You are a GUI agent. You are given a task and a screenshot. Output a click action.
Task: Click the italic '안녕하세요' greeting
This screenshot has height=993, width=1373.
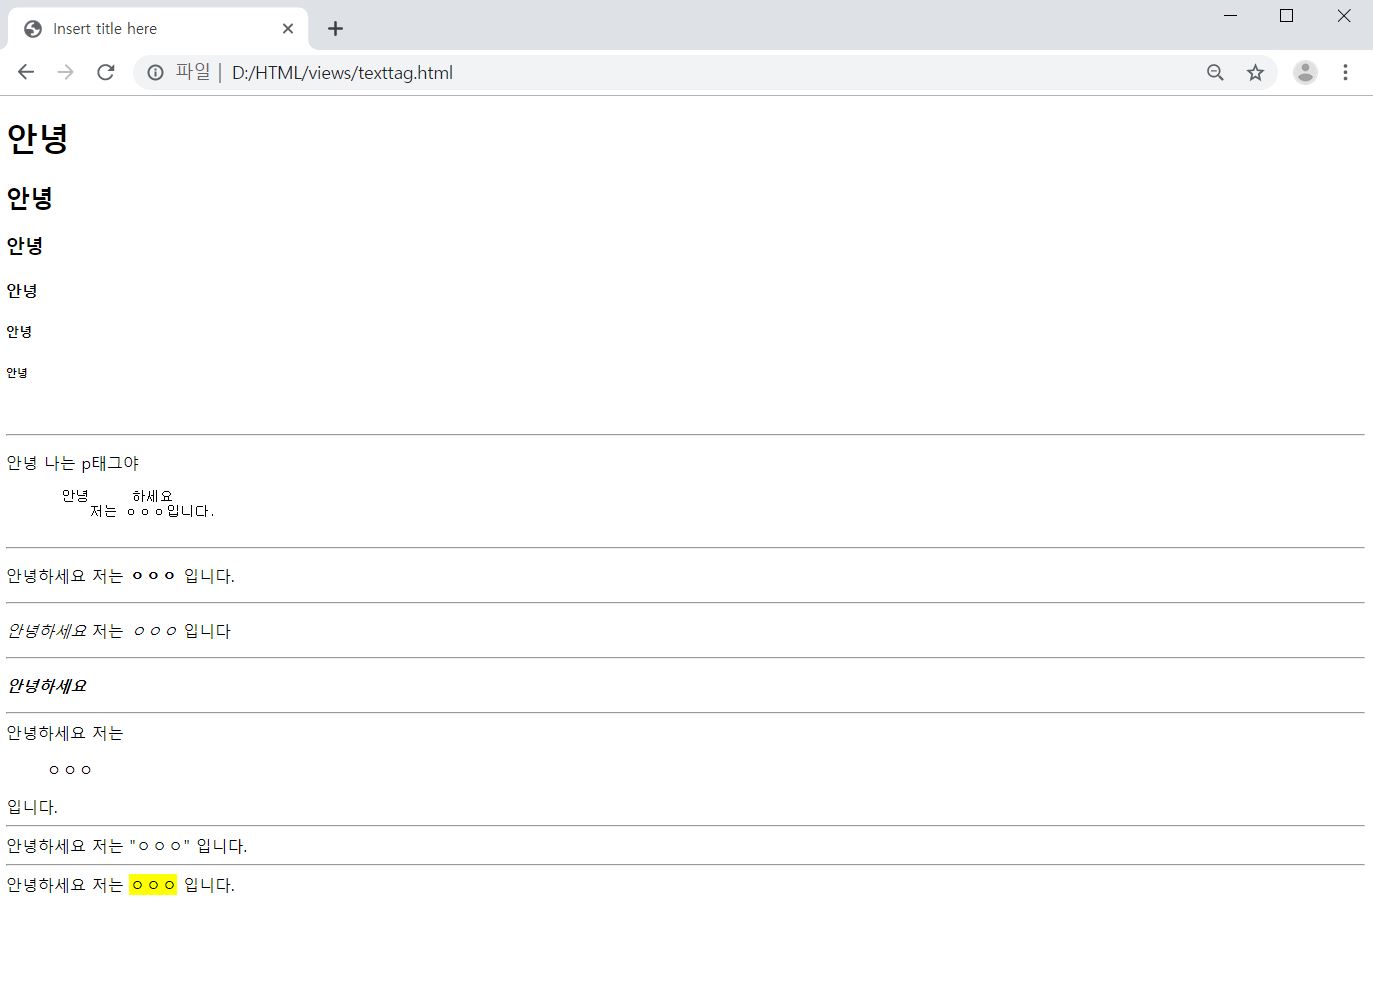click(x=47, y=631)
